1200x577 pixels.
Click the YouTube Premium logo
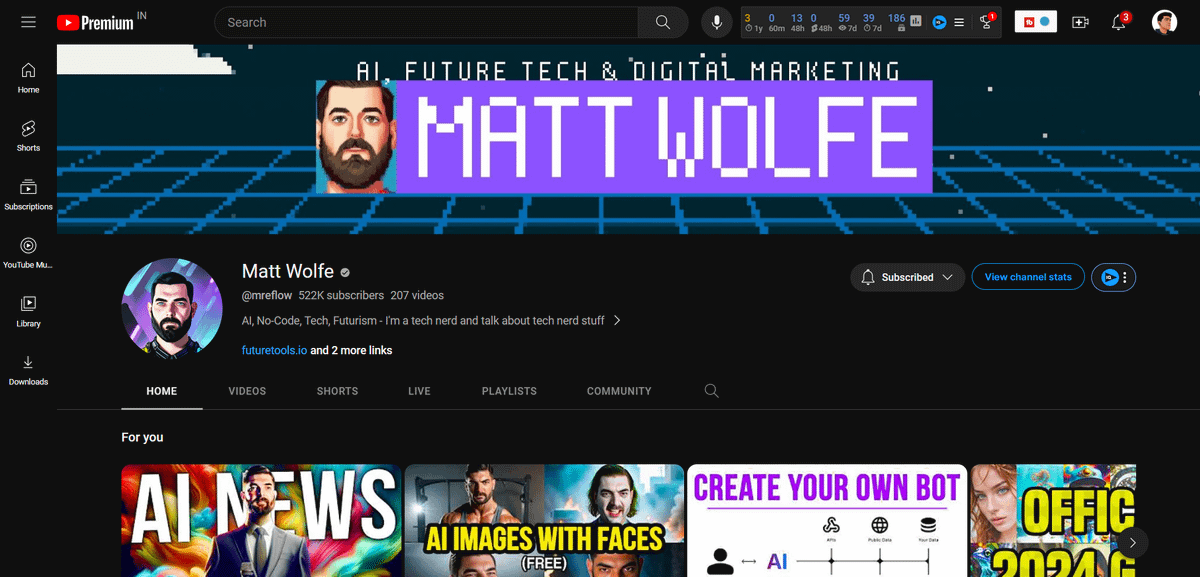point(96,22)
